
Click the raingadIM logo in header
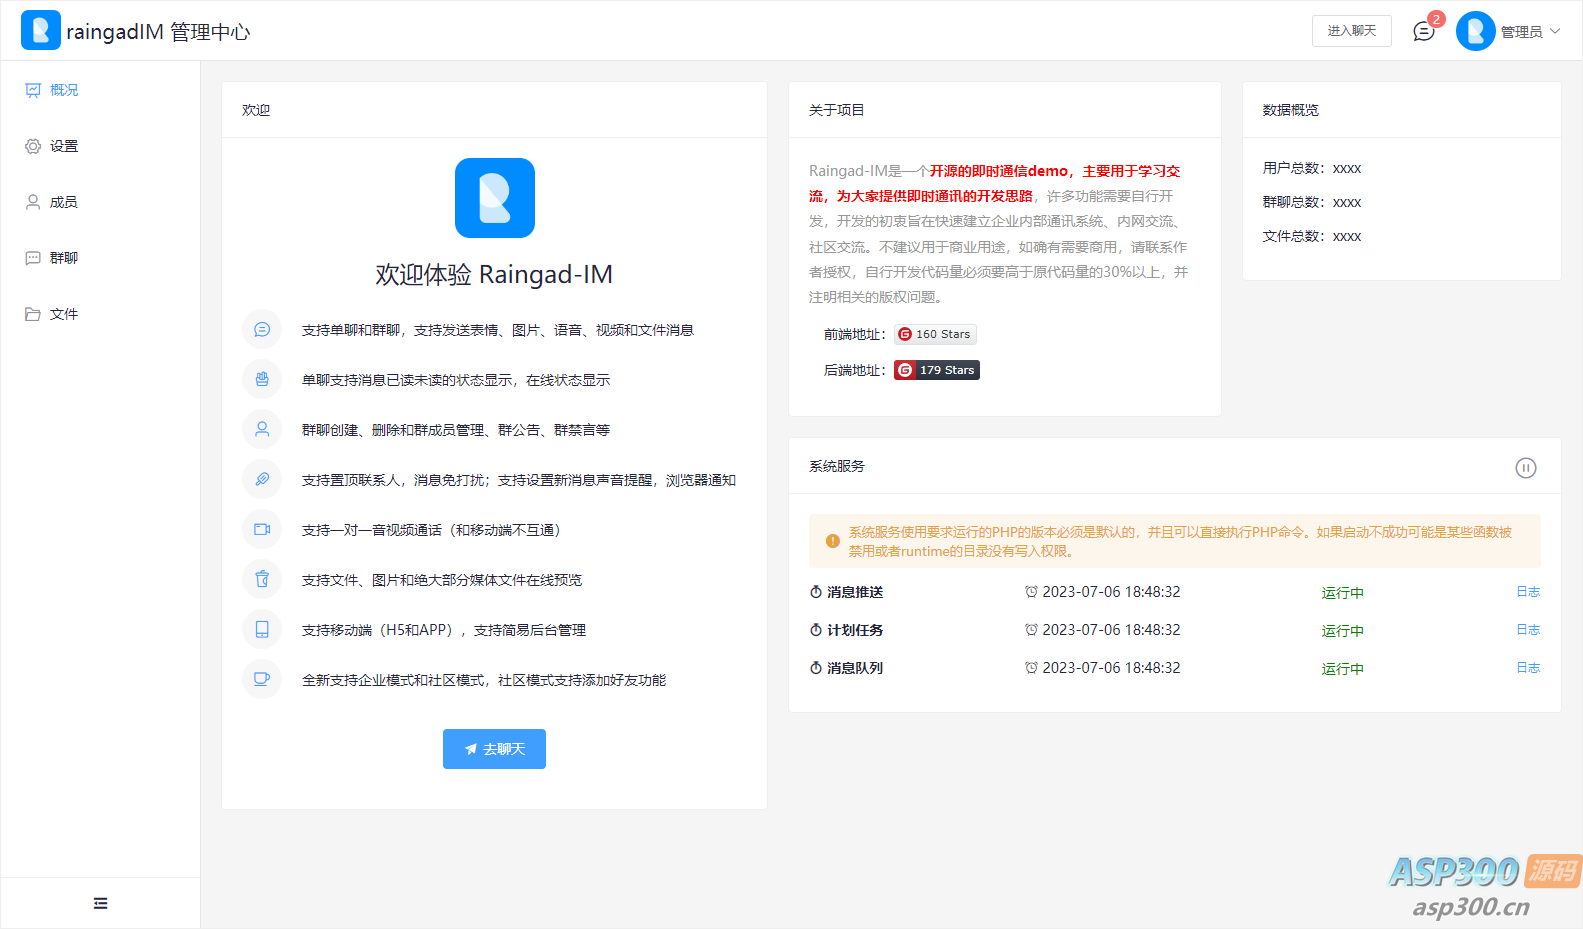[41, 31]
